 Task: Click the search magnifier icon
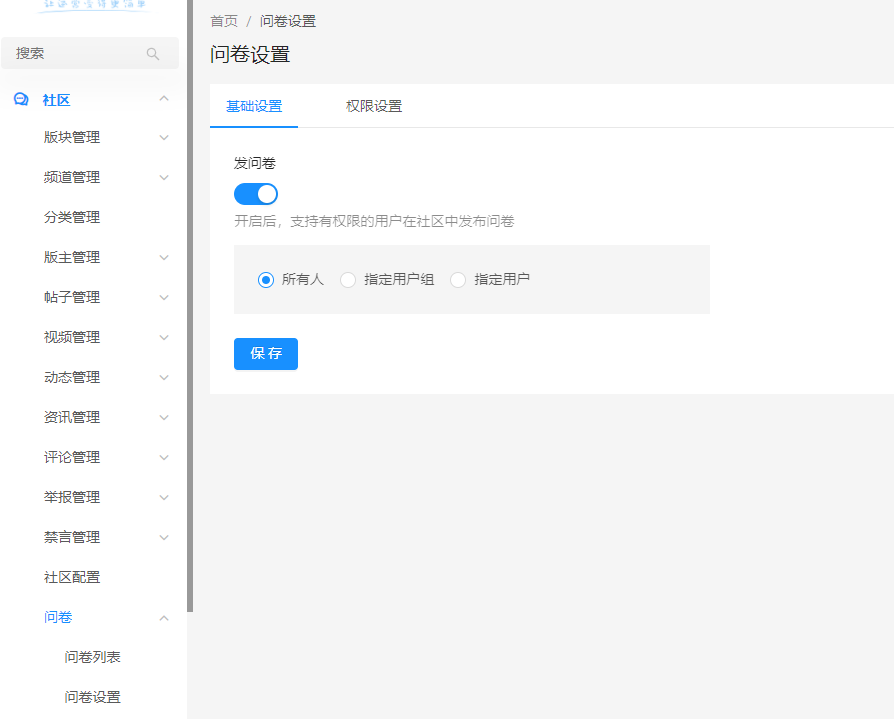click(x=153, y=54)
